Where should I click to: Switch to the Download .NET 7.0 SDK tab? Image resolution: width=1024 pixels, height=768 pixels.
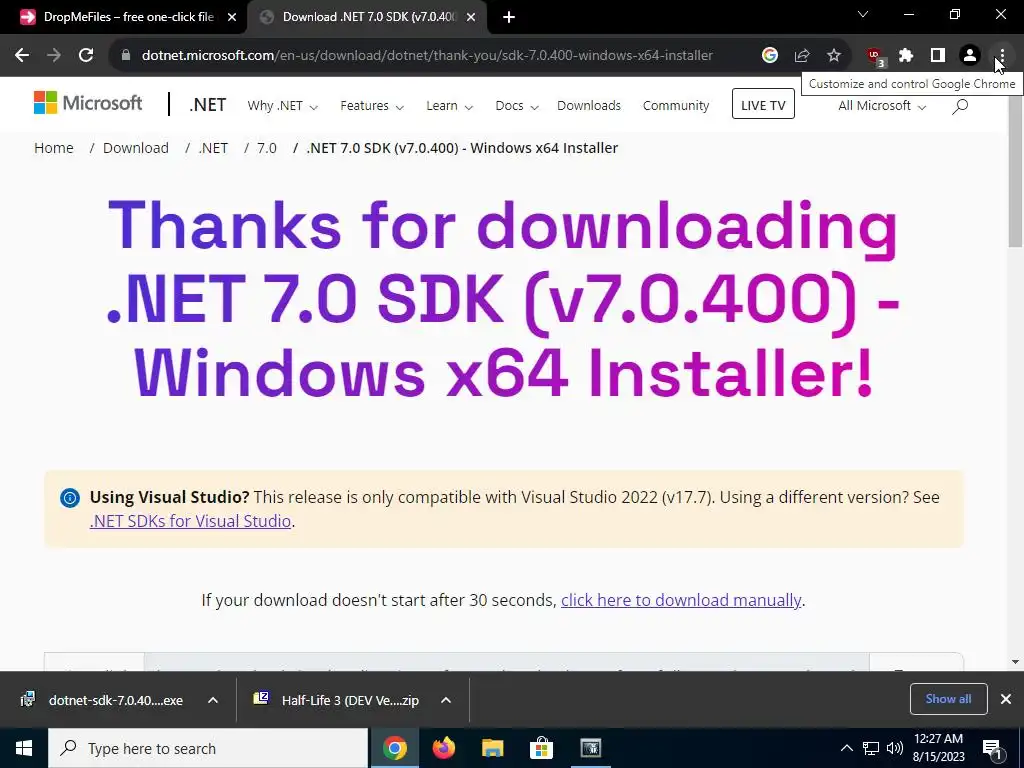point(369,17)
